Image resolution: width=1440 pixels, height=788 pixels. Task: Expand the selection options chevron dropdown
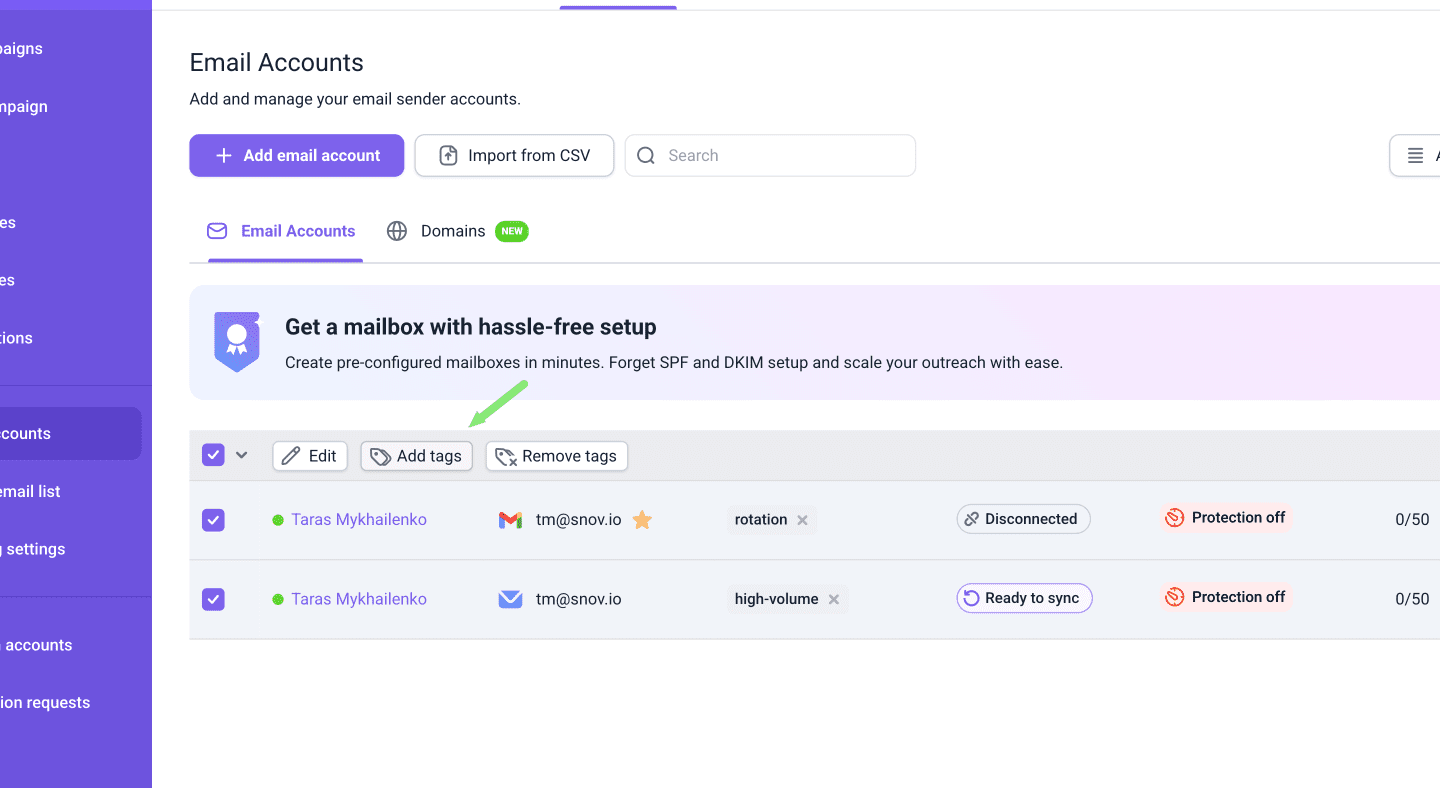[x=241, y=456]
